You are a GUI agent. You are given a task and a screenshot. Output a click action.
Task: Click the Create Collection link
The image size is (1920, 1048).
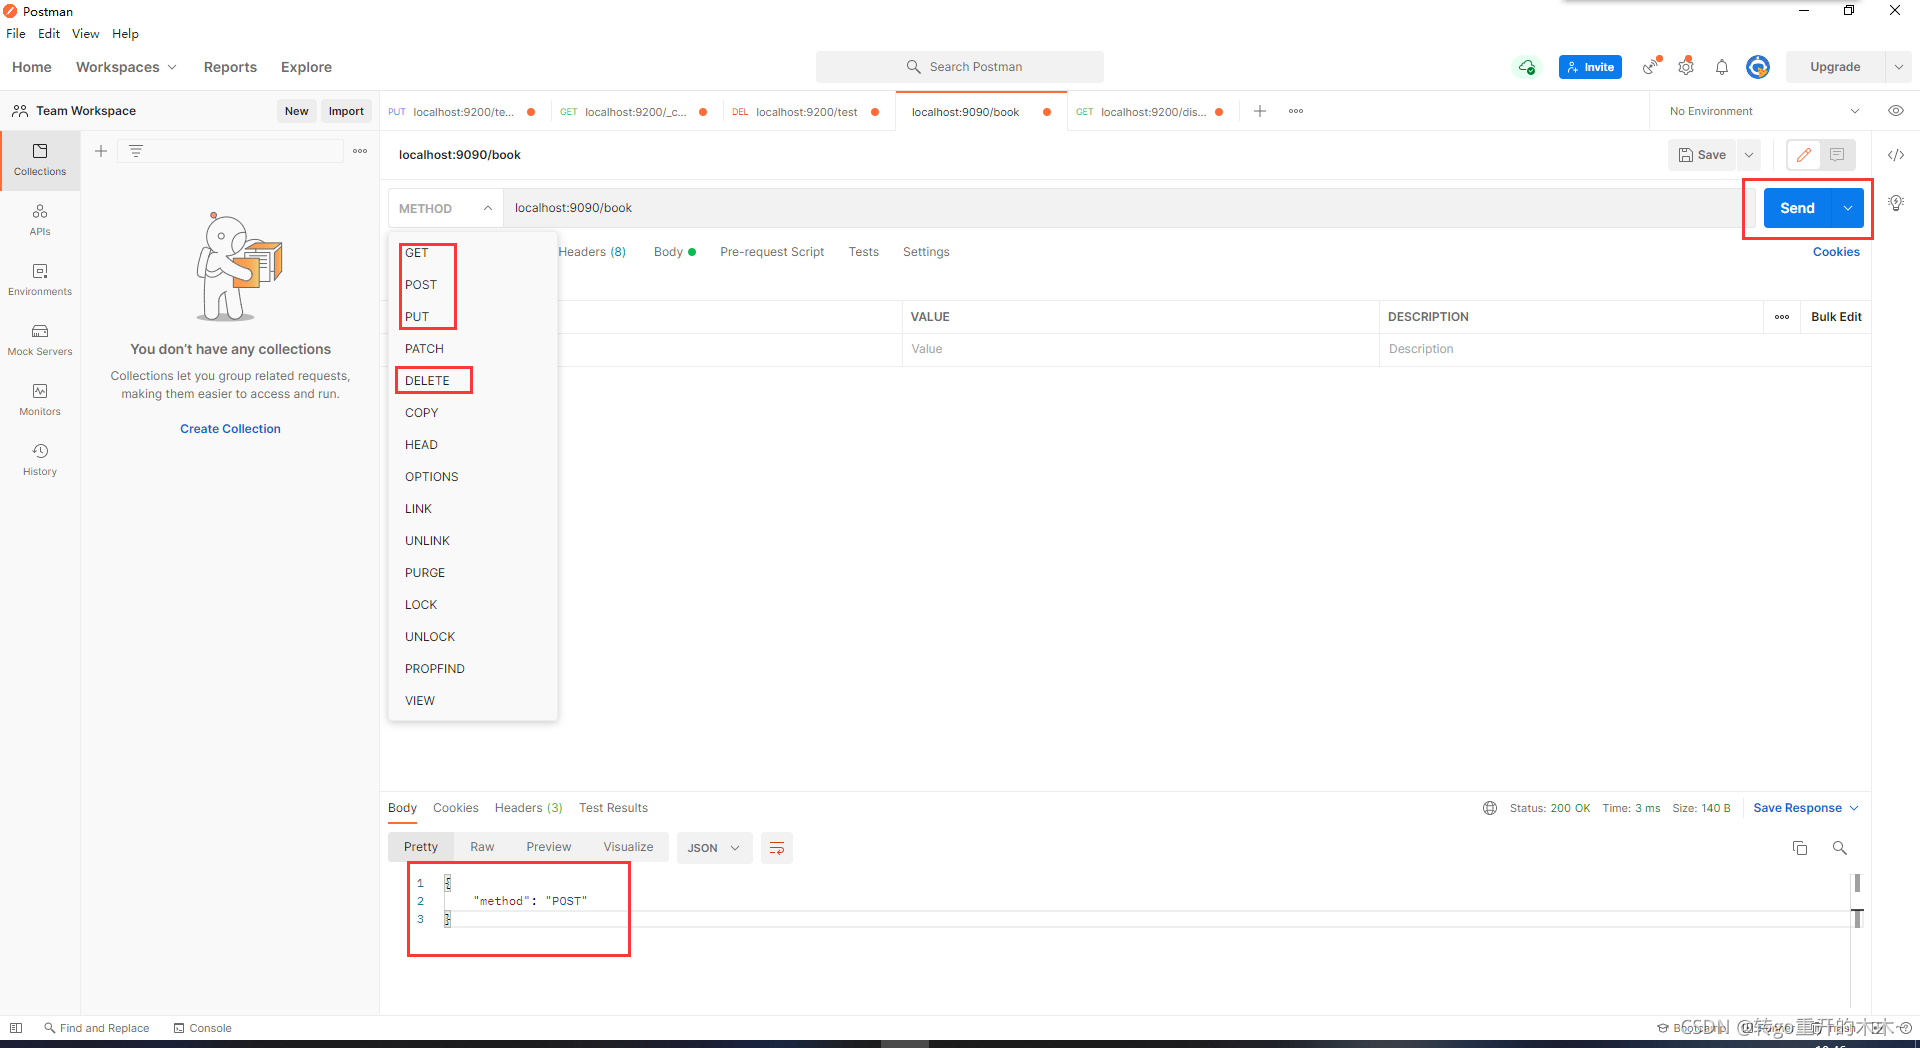click(230, 429)
